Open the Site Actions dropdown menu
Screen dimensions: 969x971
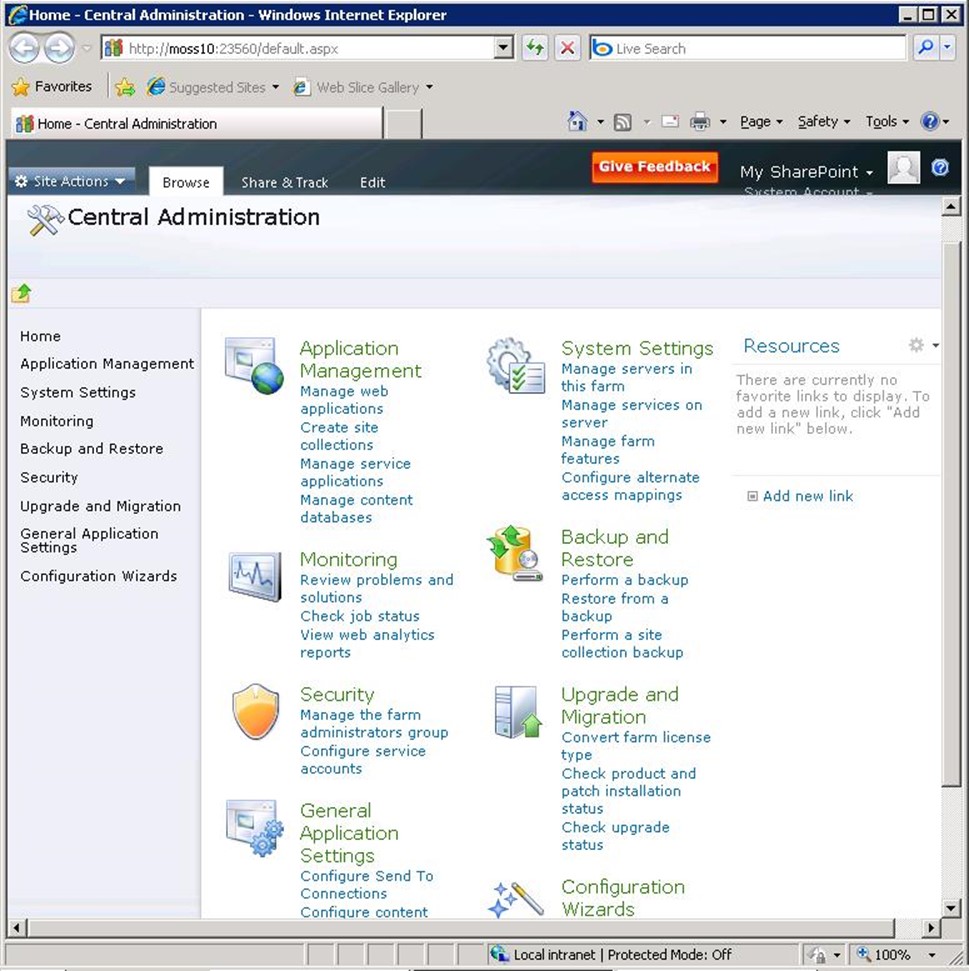pos(71,181)
